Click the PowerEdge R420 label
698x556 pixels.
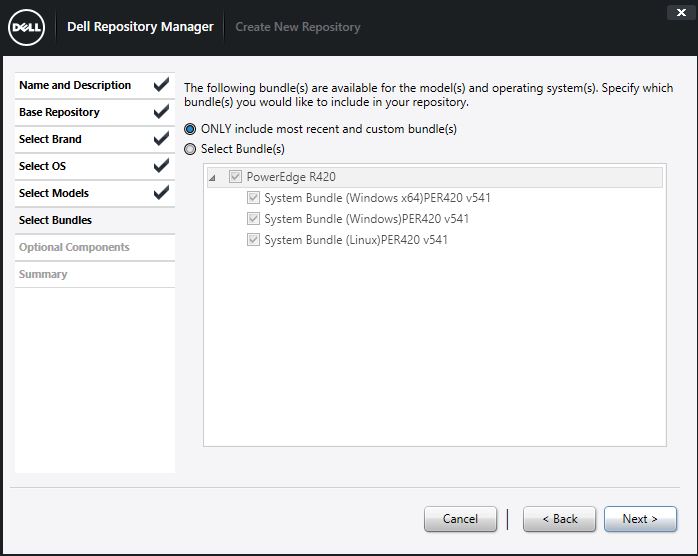[291, 177]
